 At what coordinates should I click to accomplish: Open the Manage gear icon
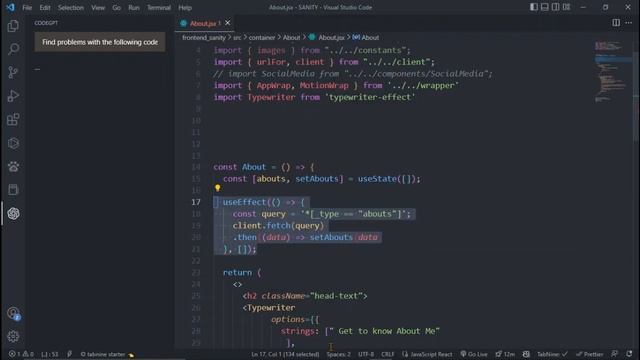point(13,336)
